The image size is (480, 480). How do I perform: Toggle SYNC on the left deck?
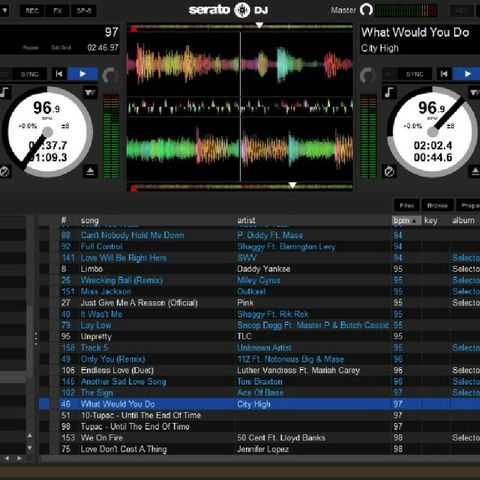(30, 74)
